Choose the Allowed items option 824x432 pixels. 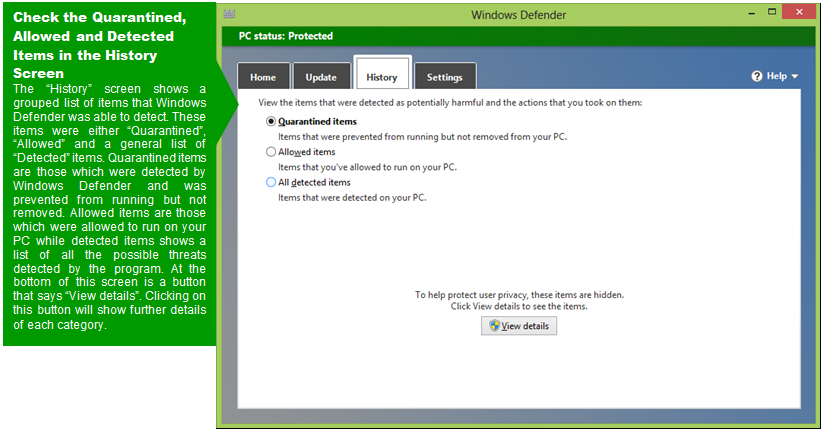pyautogui.click(x=271, y=152)
